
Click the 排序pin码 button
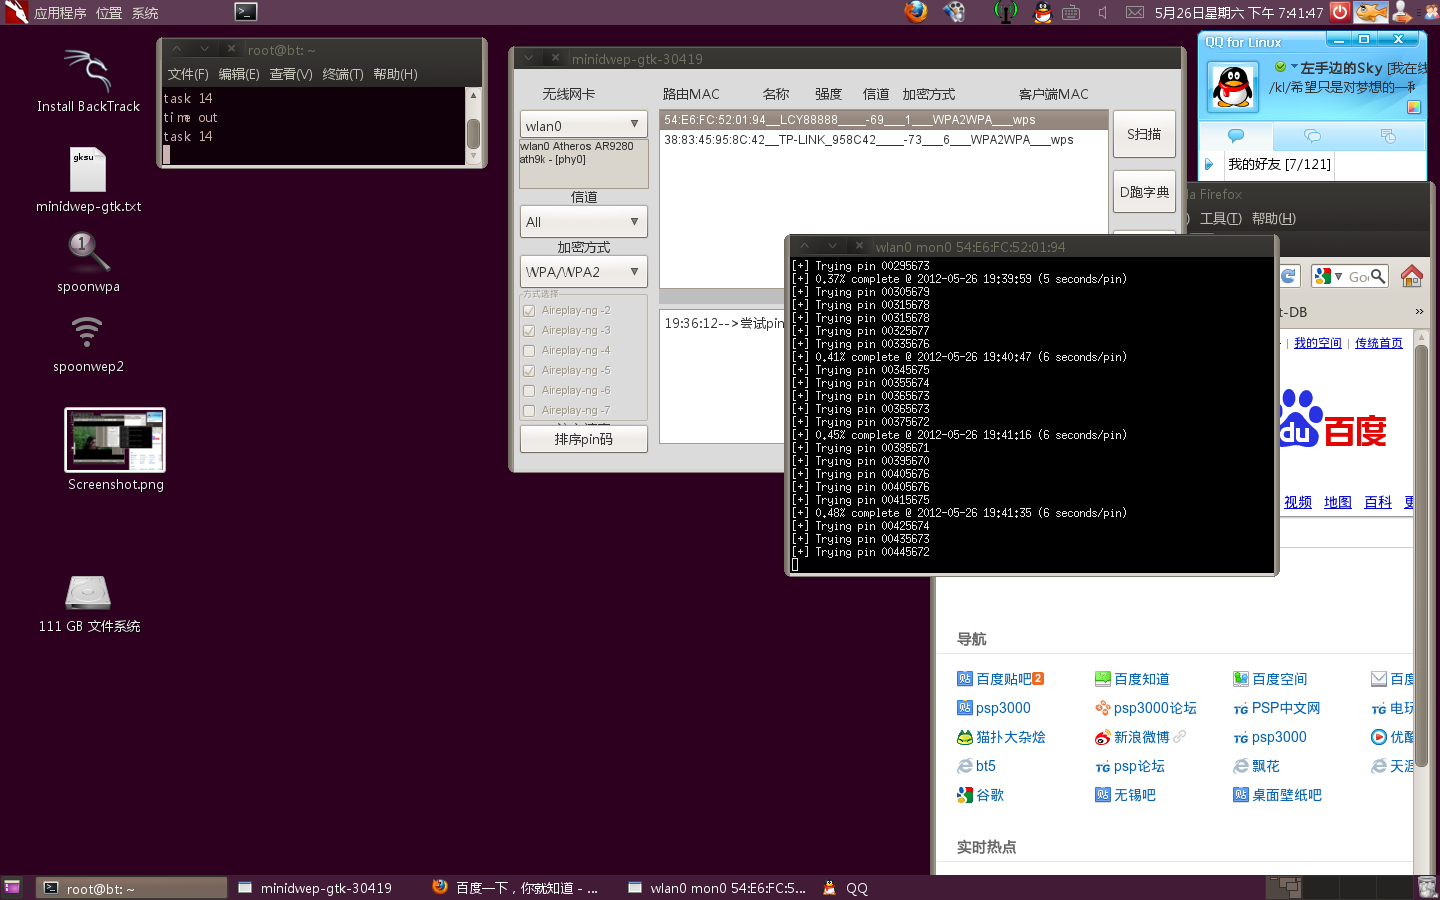(583, 439)
